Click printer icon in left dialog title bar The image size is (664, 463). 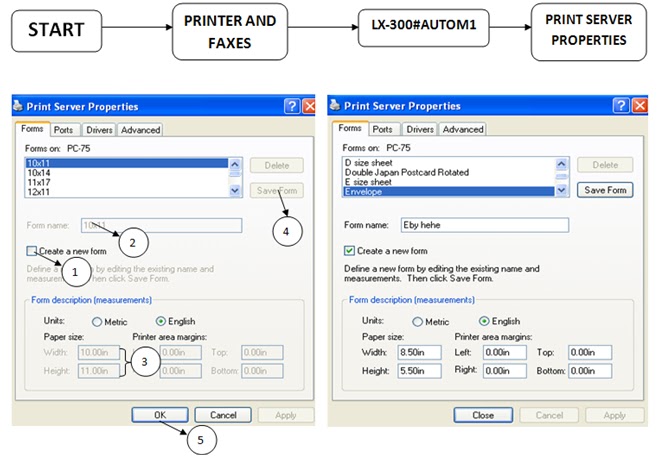(x=18, y=105)
